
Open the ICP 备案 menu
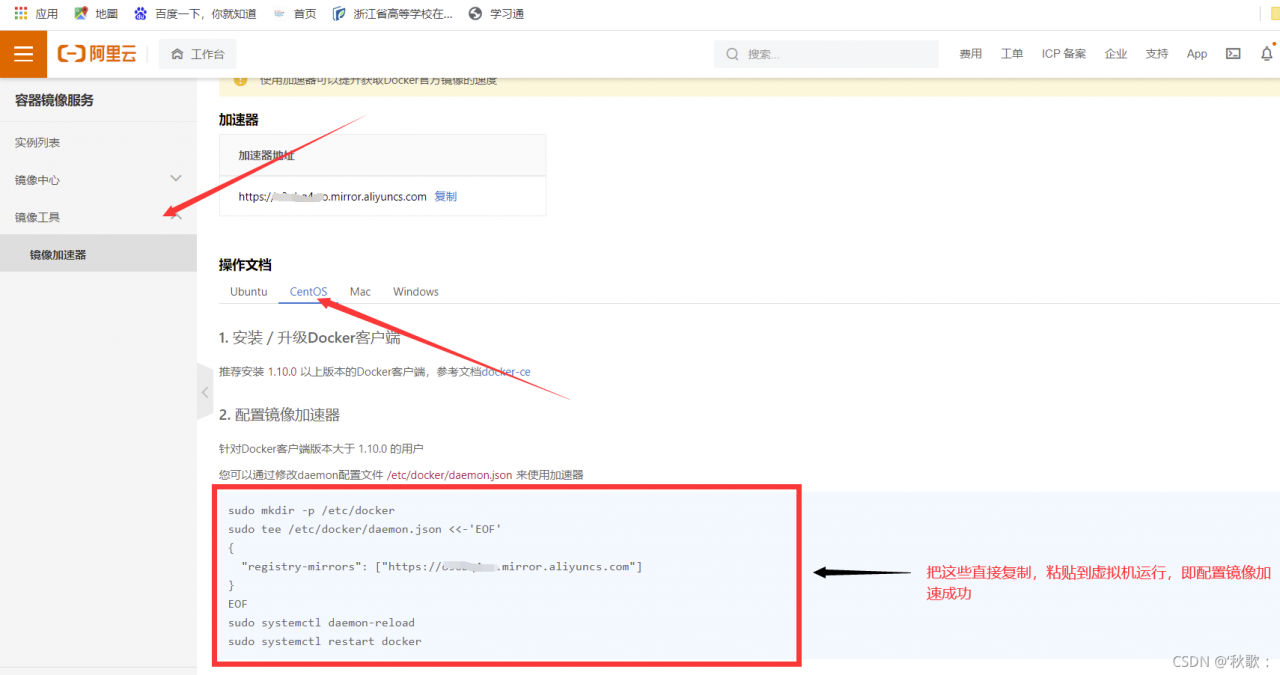coord(1064,54)
